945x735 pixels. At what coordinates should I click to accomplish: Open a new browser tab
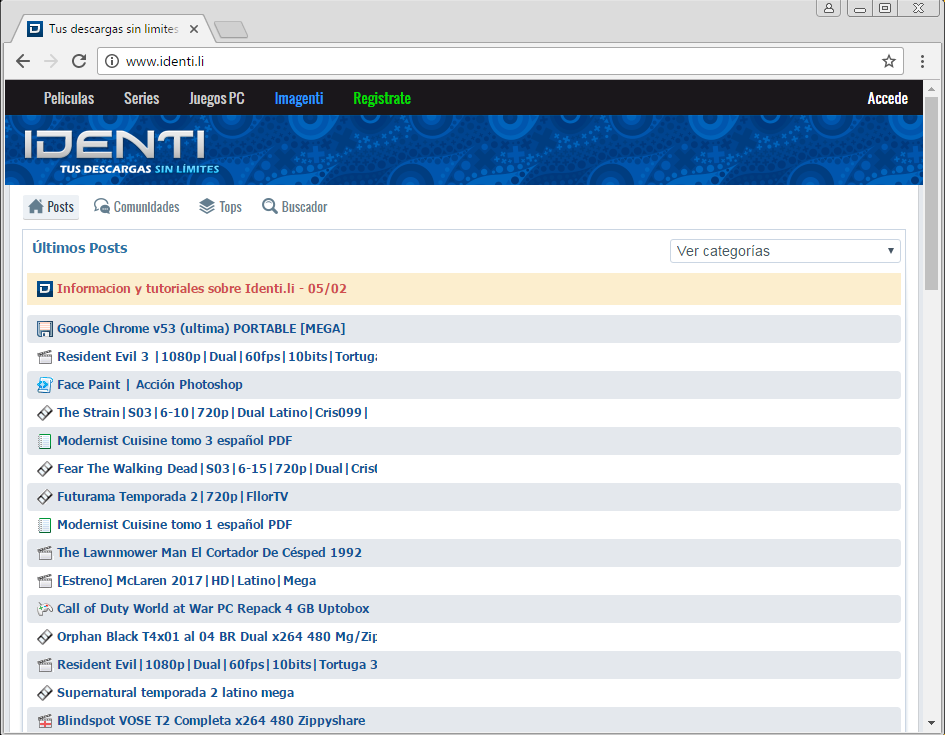click(x=231, y=29)
